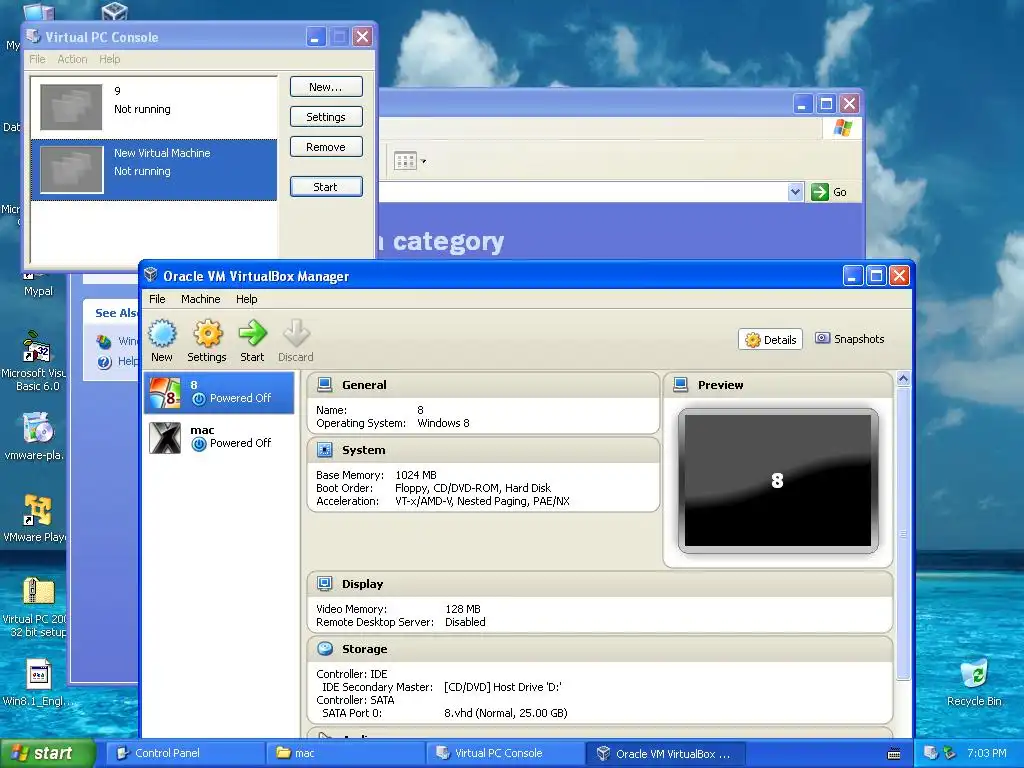Click the System section chip icon

tap(325, 450)
